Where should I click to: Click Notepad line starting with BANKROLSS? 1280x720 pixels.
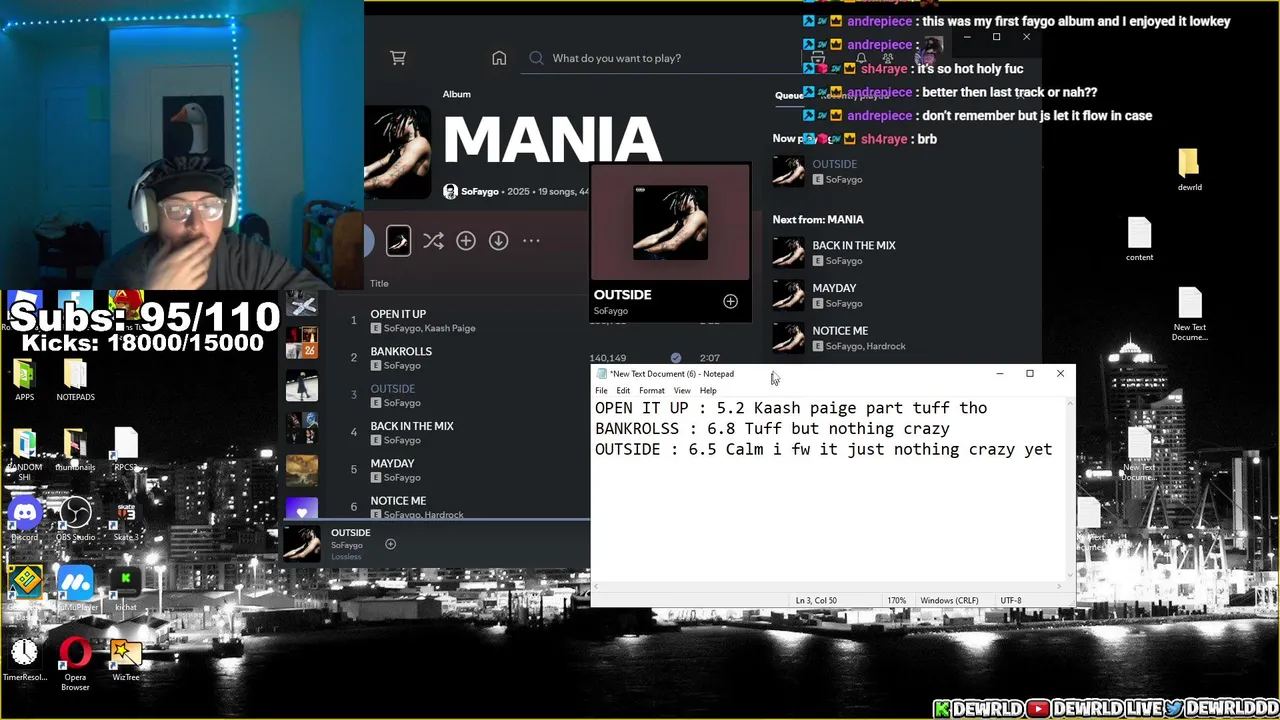pyautogui.click(x=772, y=429)
